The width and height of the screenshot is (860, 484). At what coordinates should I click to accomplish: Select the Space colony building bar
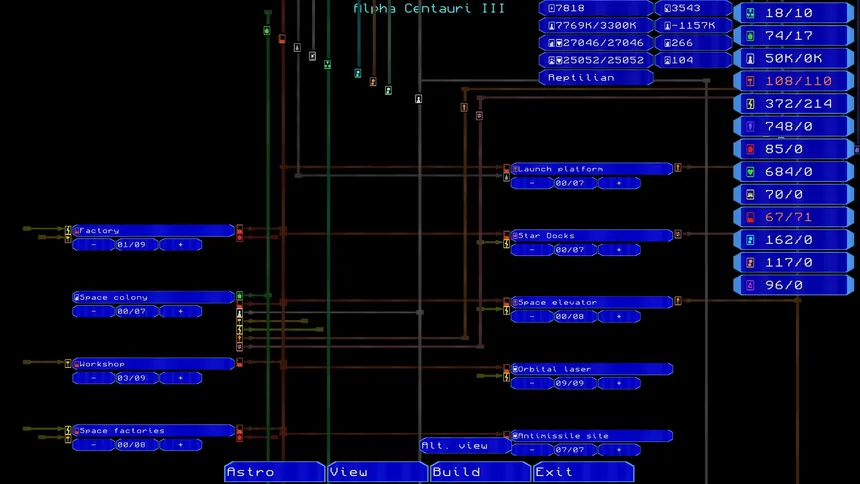tap(154, 297)
